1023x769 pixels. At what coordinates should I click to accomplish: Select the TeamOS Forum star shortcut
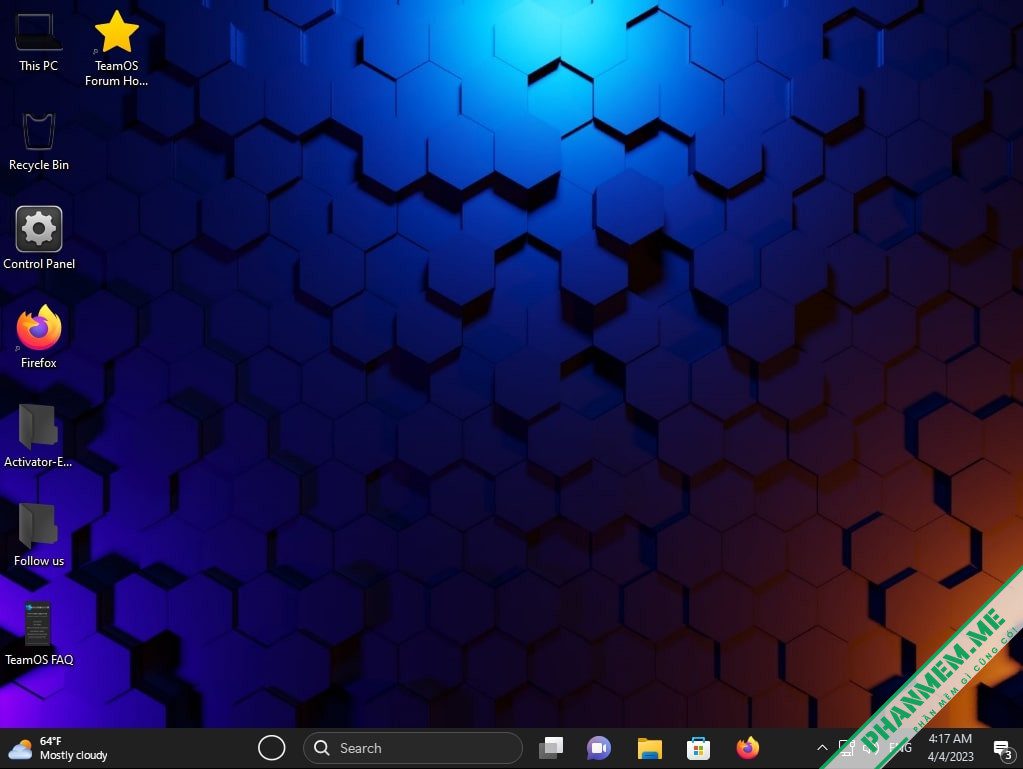tap(116, 49)
